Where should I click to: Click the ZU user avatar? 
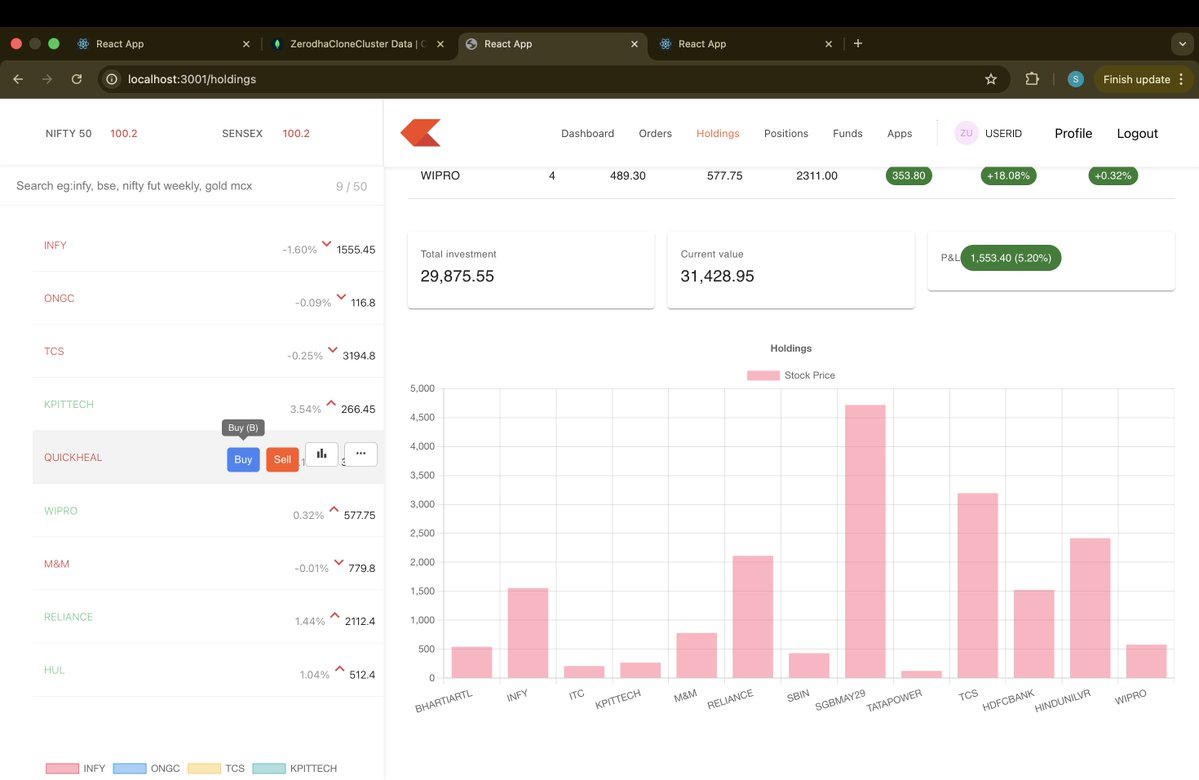click(966, 133)
